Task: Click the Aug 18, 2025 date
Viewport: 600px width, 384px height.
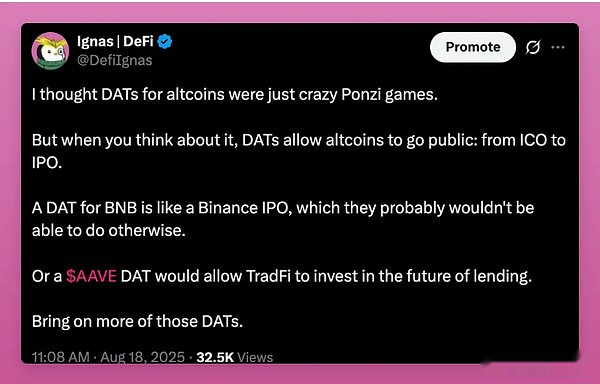Action: coord(142,357)
